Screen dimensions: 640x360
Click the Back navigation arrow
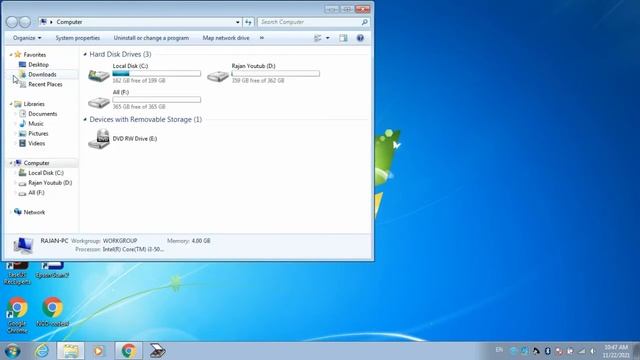(12, 22)
